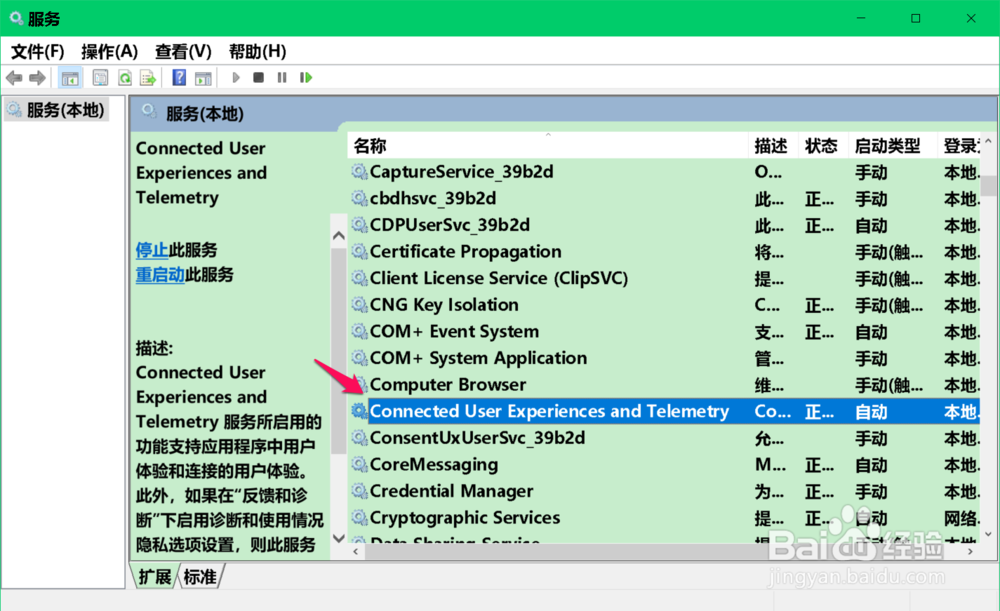Toggle the show/hide action pane icon
This screenshot has height=611, width=1000.
tap(203, 78)
